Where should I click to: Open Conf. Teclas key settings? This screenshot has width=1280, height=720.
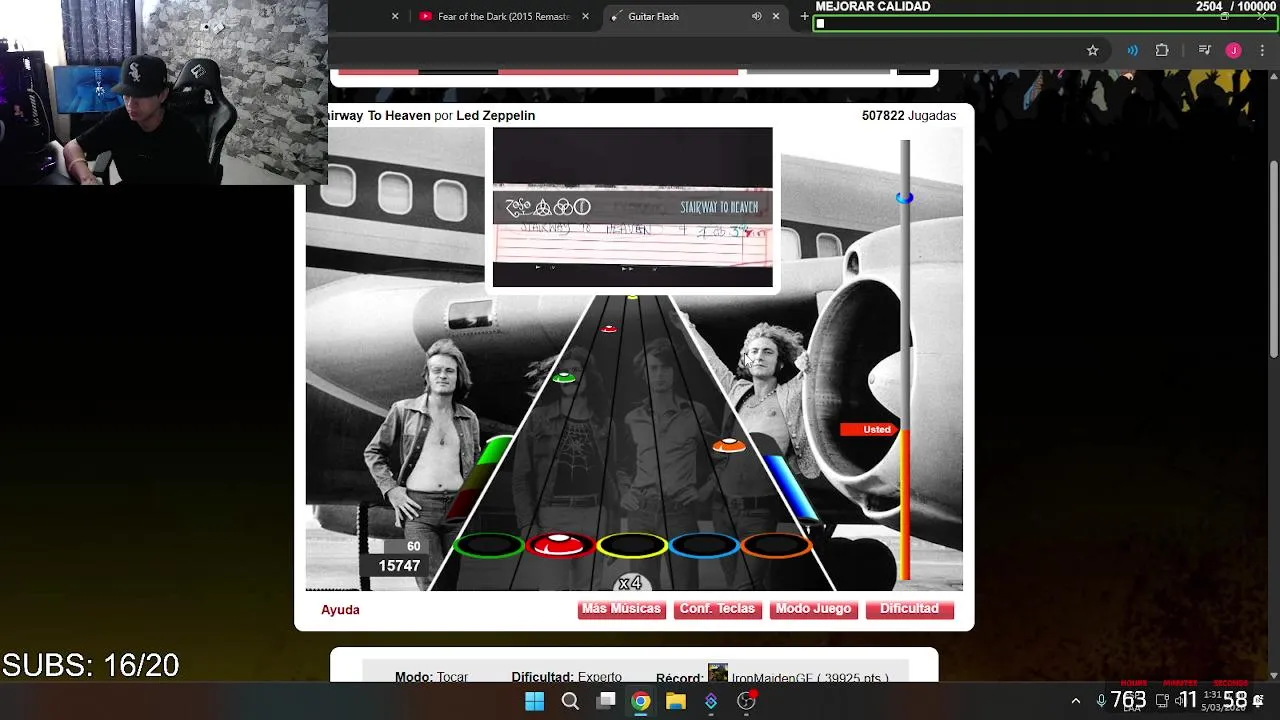tap(717, 609)
